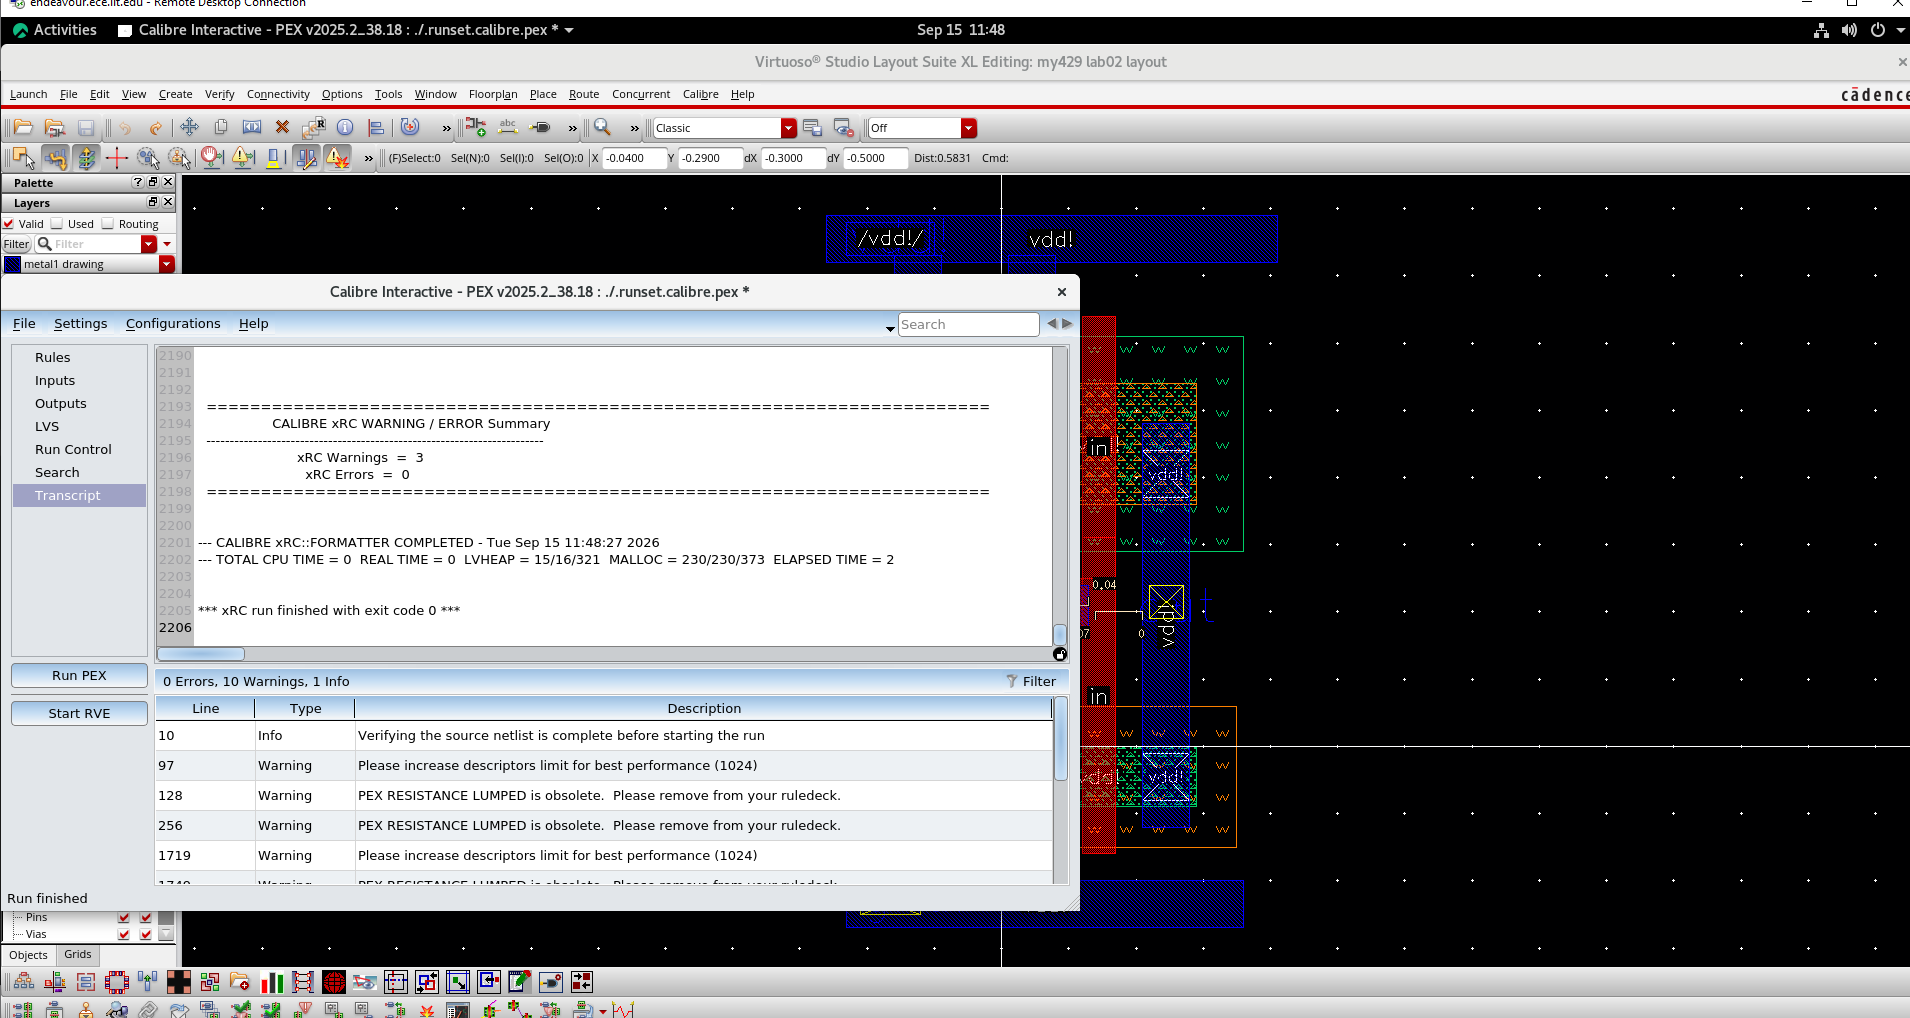The image size is (1910, 1018).
Task: Click the transcript horizontal scrollbar thumb
Action: [201, 654]
